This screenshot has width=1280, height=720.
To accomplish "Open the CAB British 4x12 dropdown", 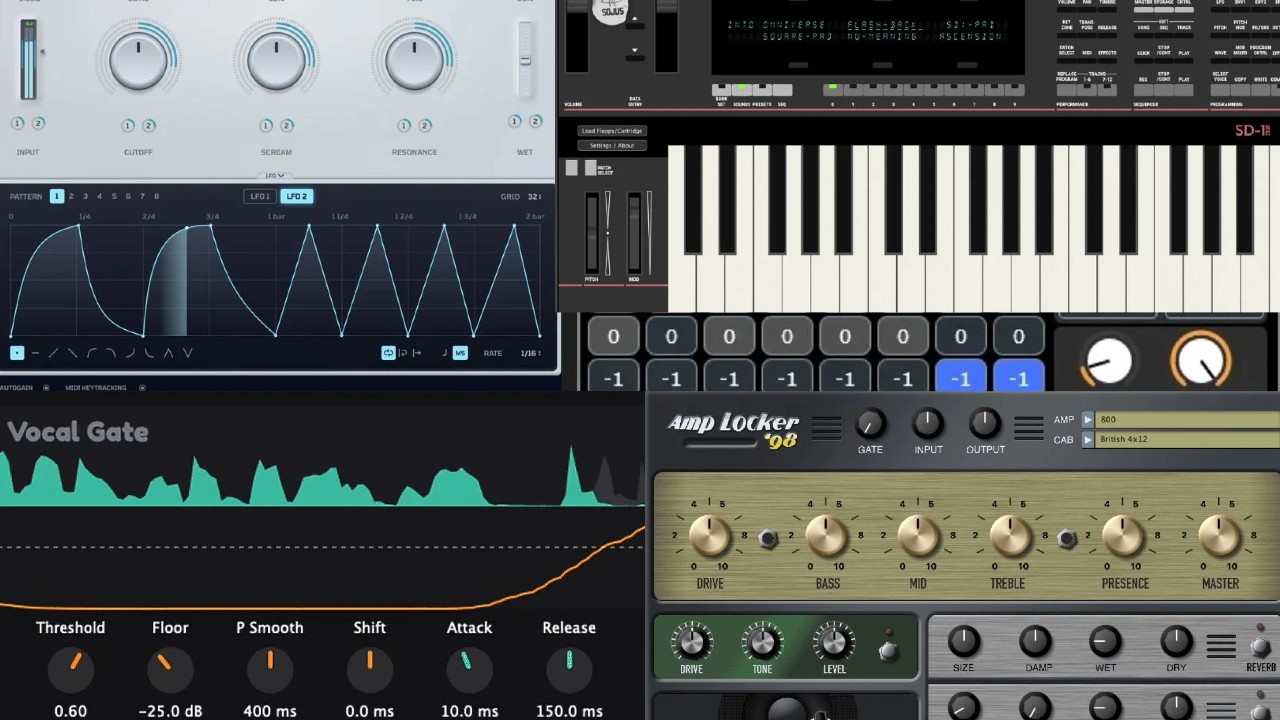I will coord(1188,439).
